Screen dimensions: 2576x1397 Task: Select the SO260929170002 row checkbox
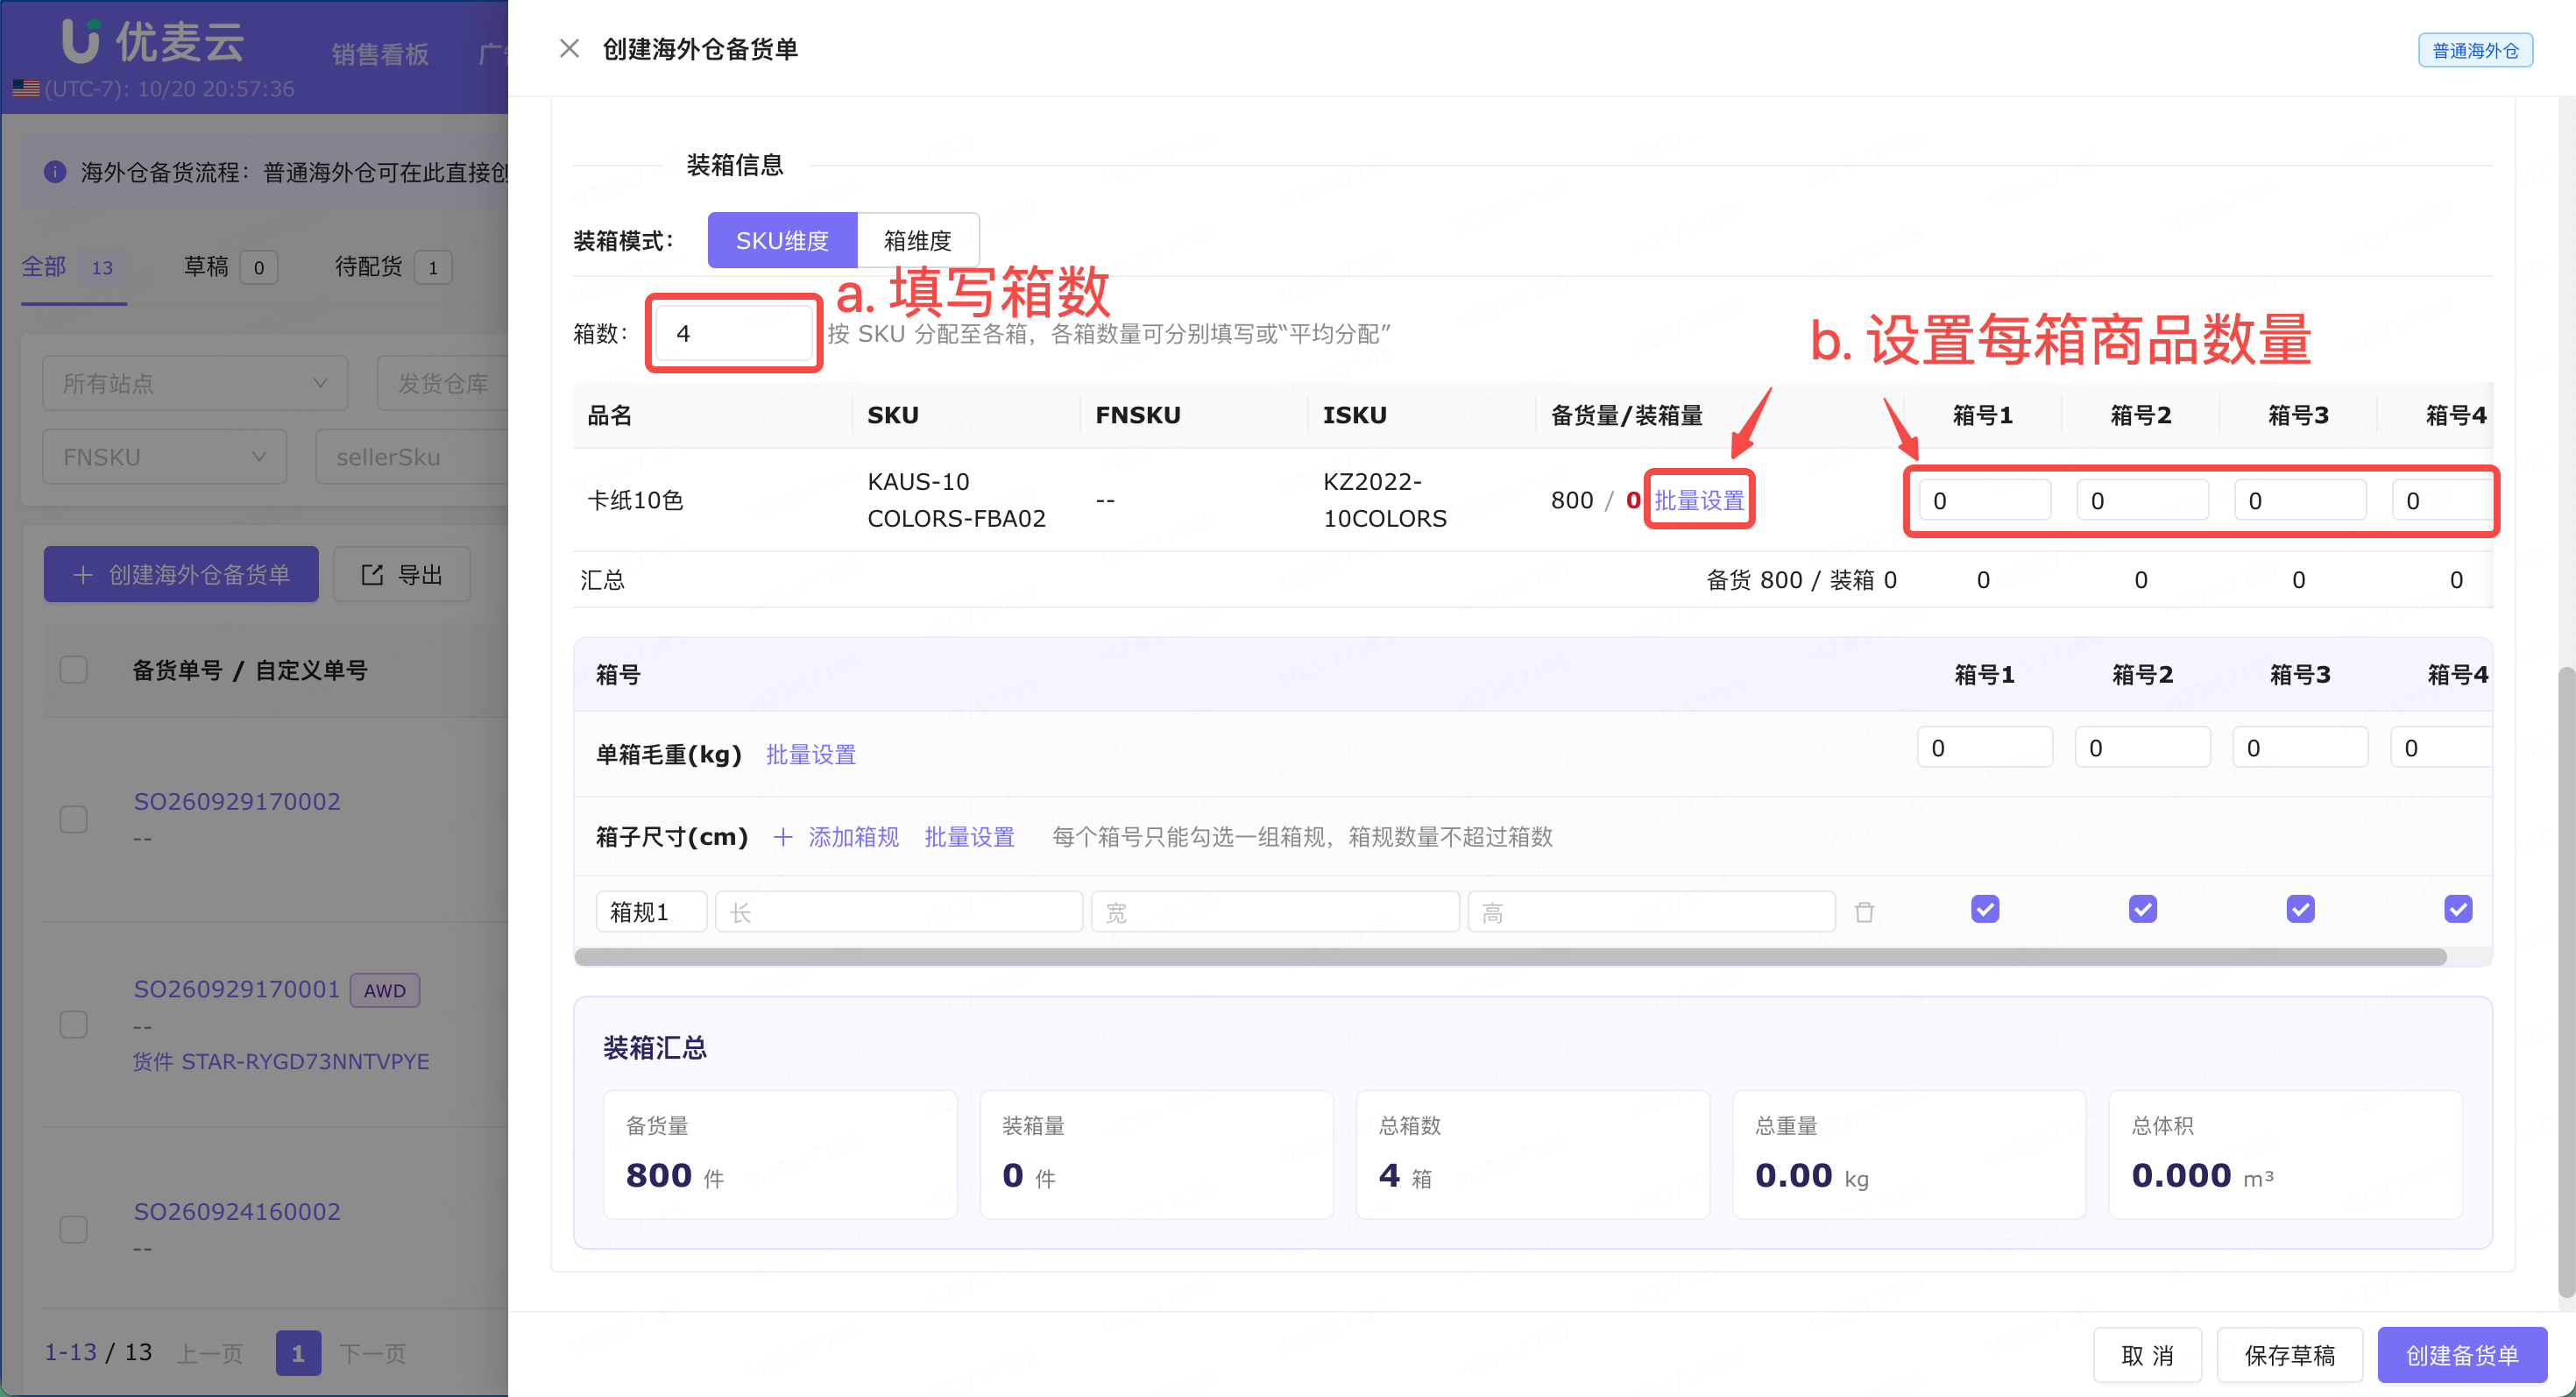coord(73,819)
